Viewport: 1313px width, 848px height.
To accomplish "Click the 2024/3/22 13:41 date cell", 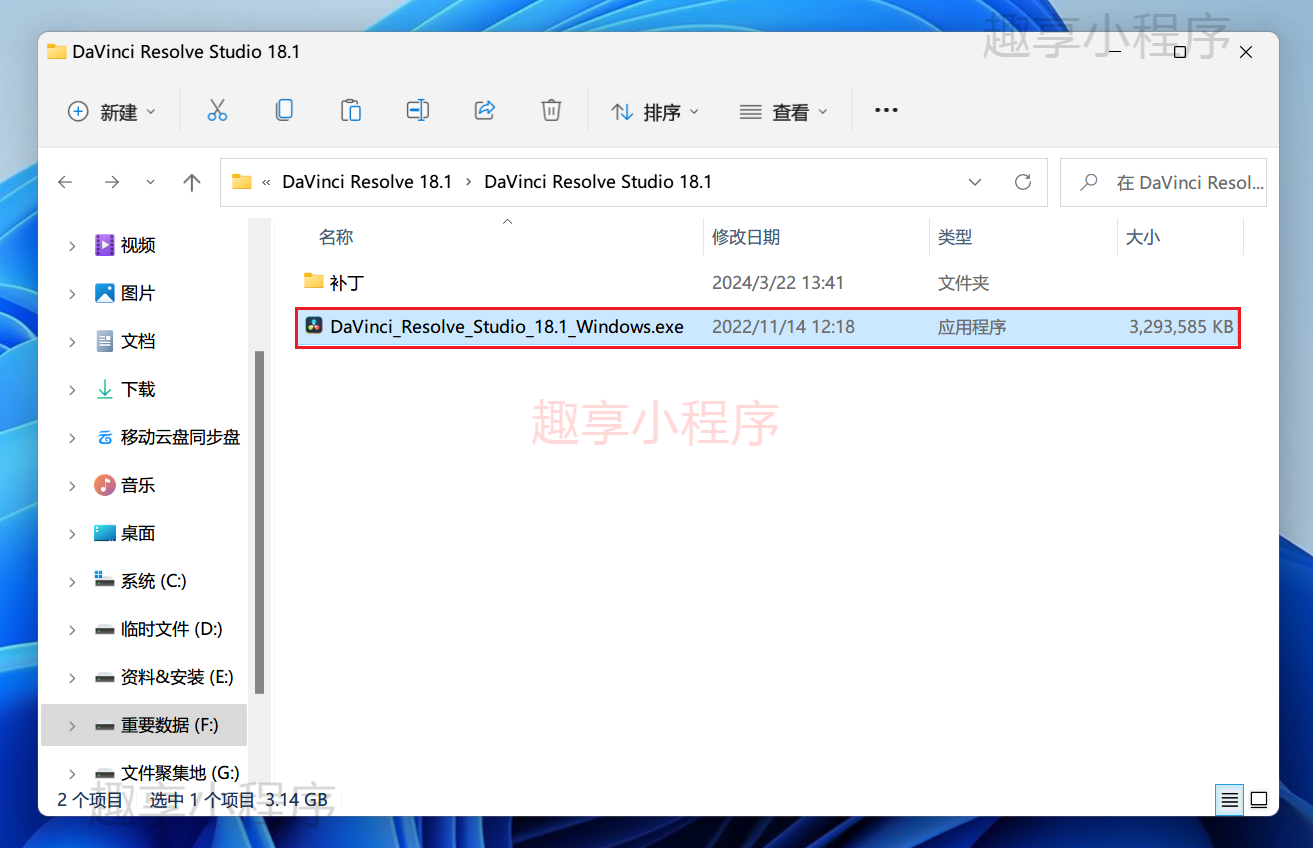I will tap(778, 283).
